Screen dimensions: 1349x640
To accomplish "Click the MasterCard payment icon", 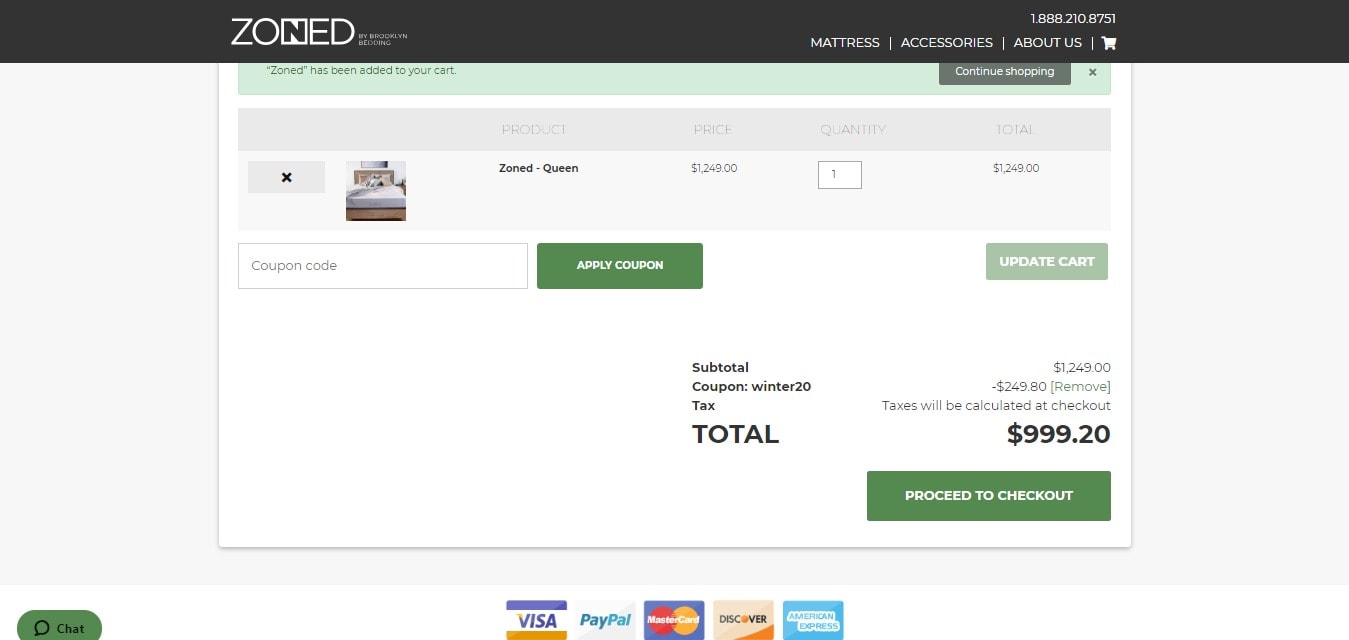I will [674, 620].
